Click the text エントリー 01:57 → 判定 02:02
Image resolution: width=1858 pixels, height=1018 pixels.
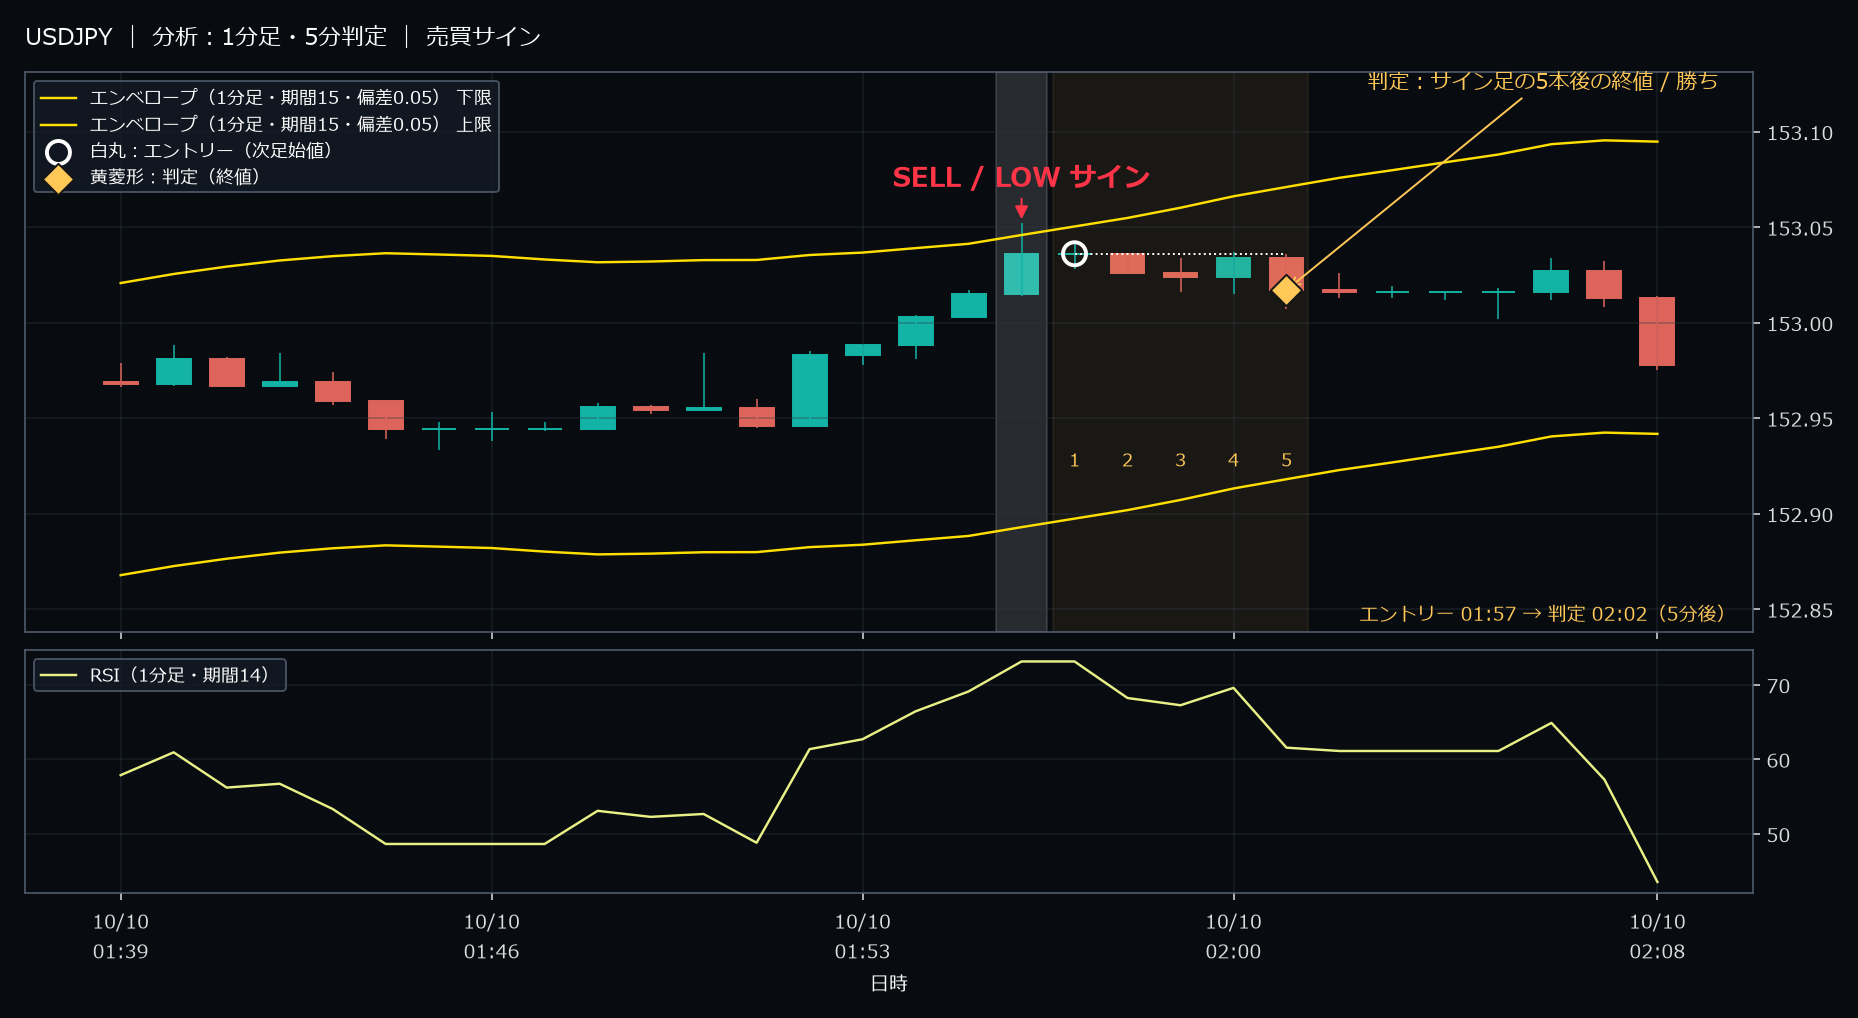click(1503, 614)
